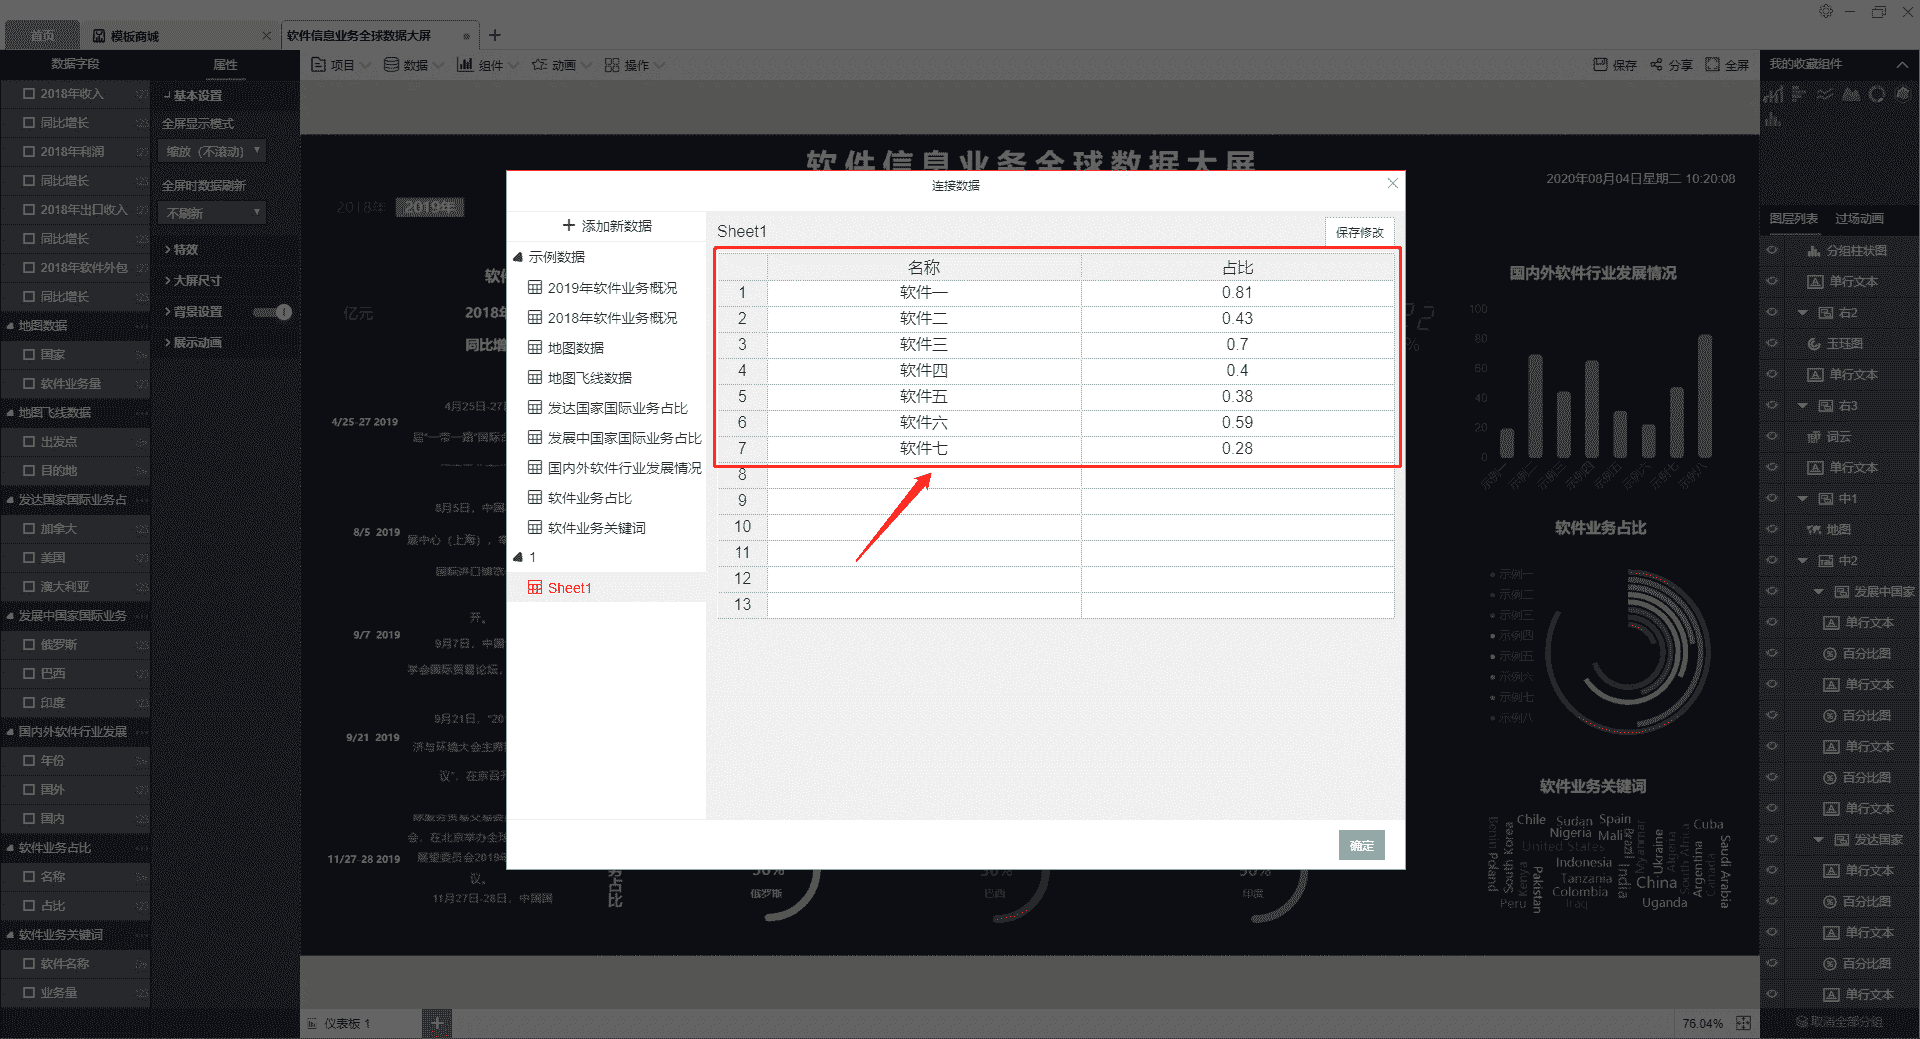Click the 保存 save icon
This screenshot has height=1039, width=1920.
1600,65
